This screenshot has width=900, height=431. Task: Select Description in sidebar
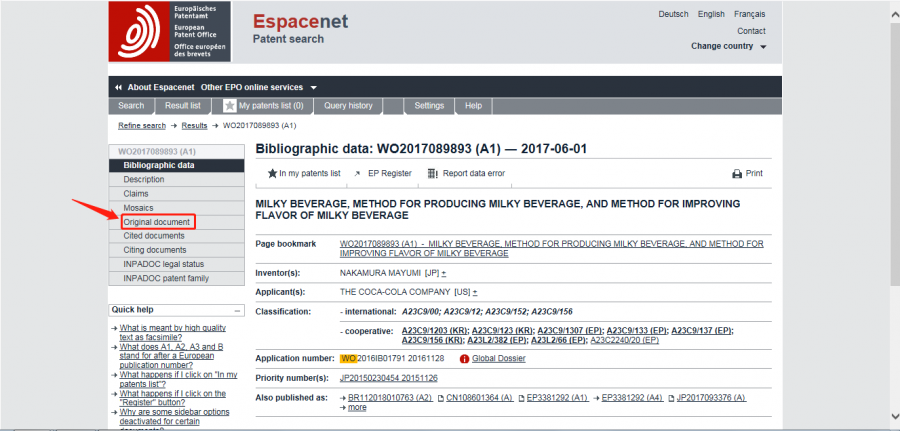pyautogui.click(x=176, y=180)
